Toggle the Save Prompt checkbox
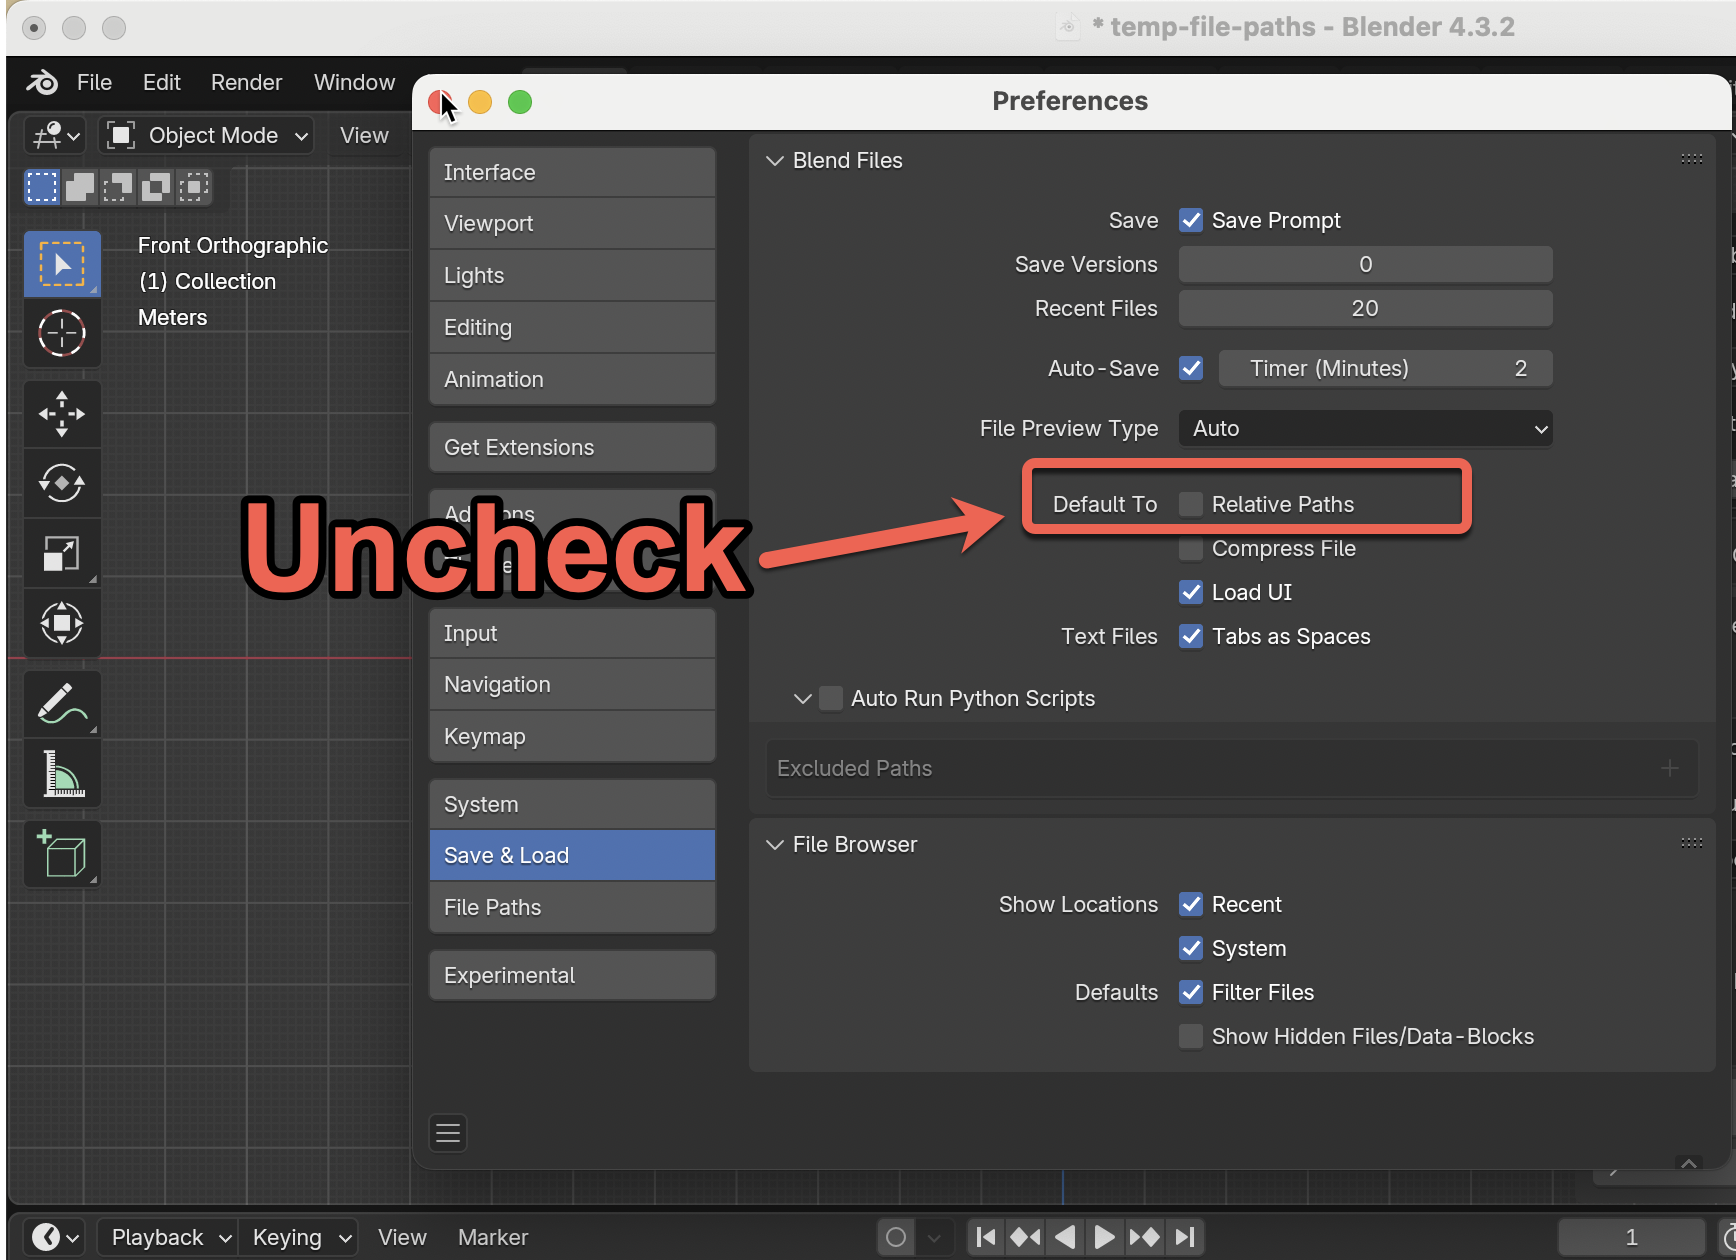This screenshot has height=1260, width=1736. click(x=1191, y=220)
